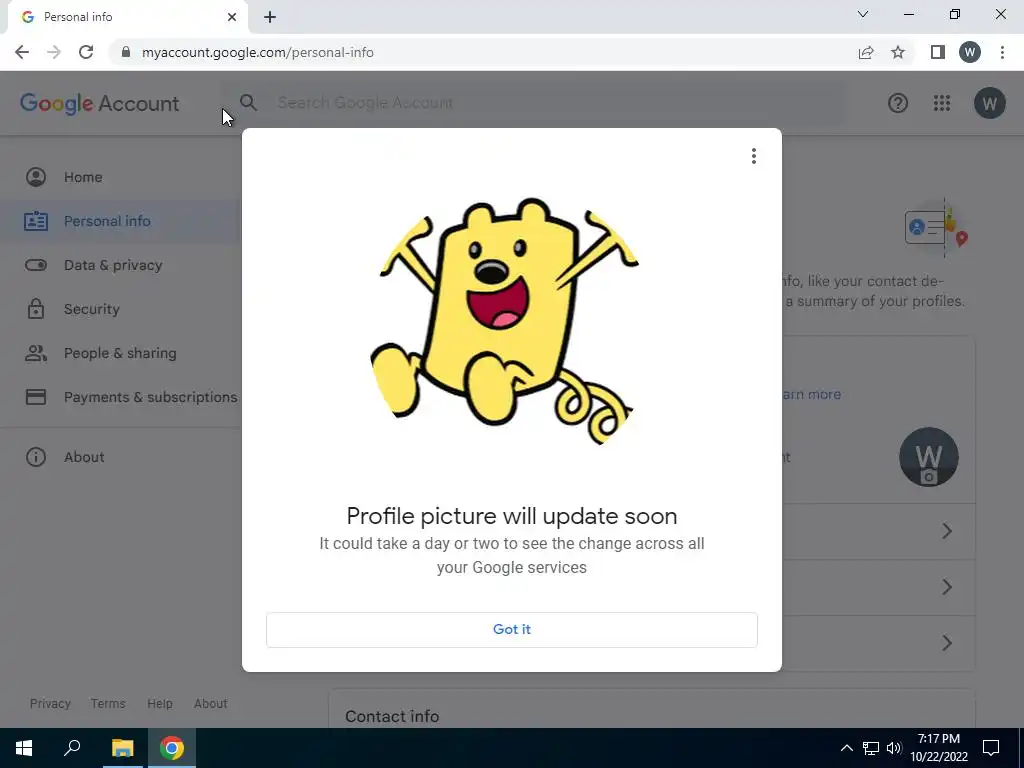1024x768 pixels.
Task: Click the Got it button
Action: pos(511,630)
